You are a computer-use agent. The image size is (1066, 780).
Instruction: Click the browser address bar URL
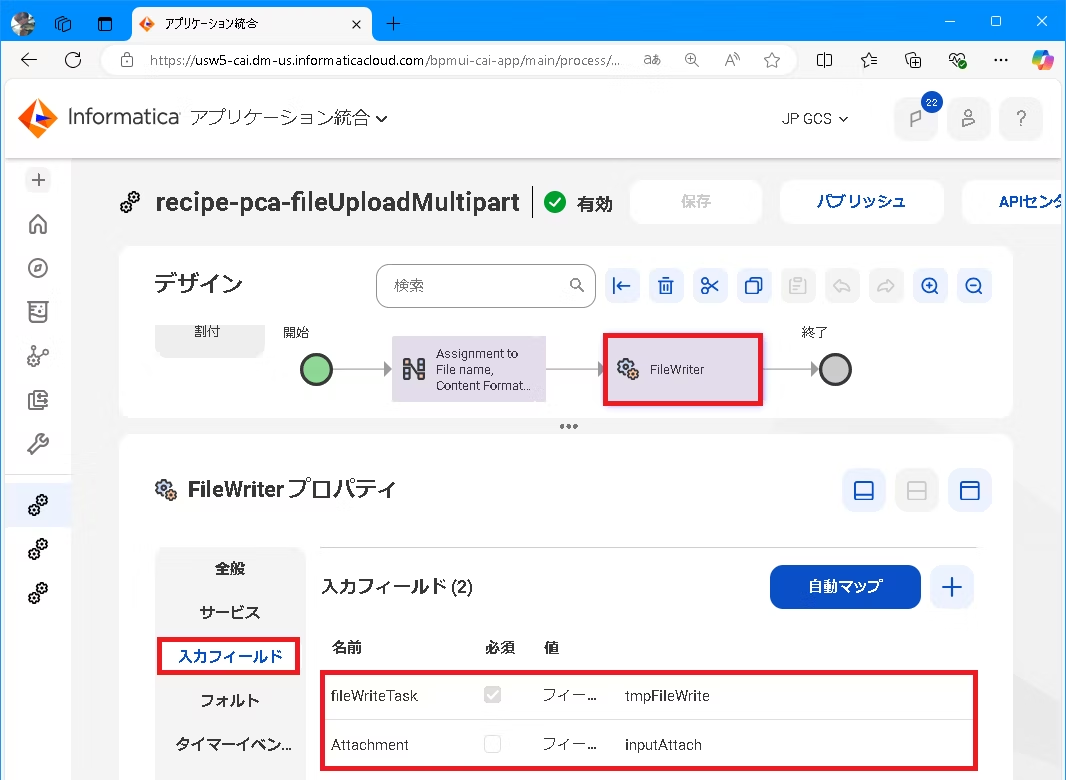tap(385, 60)
